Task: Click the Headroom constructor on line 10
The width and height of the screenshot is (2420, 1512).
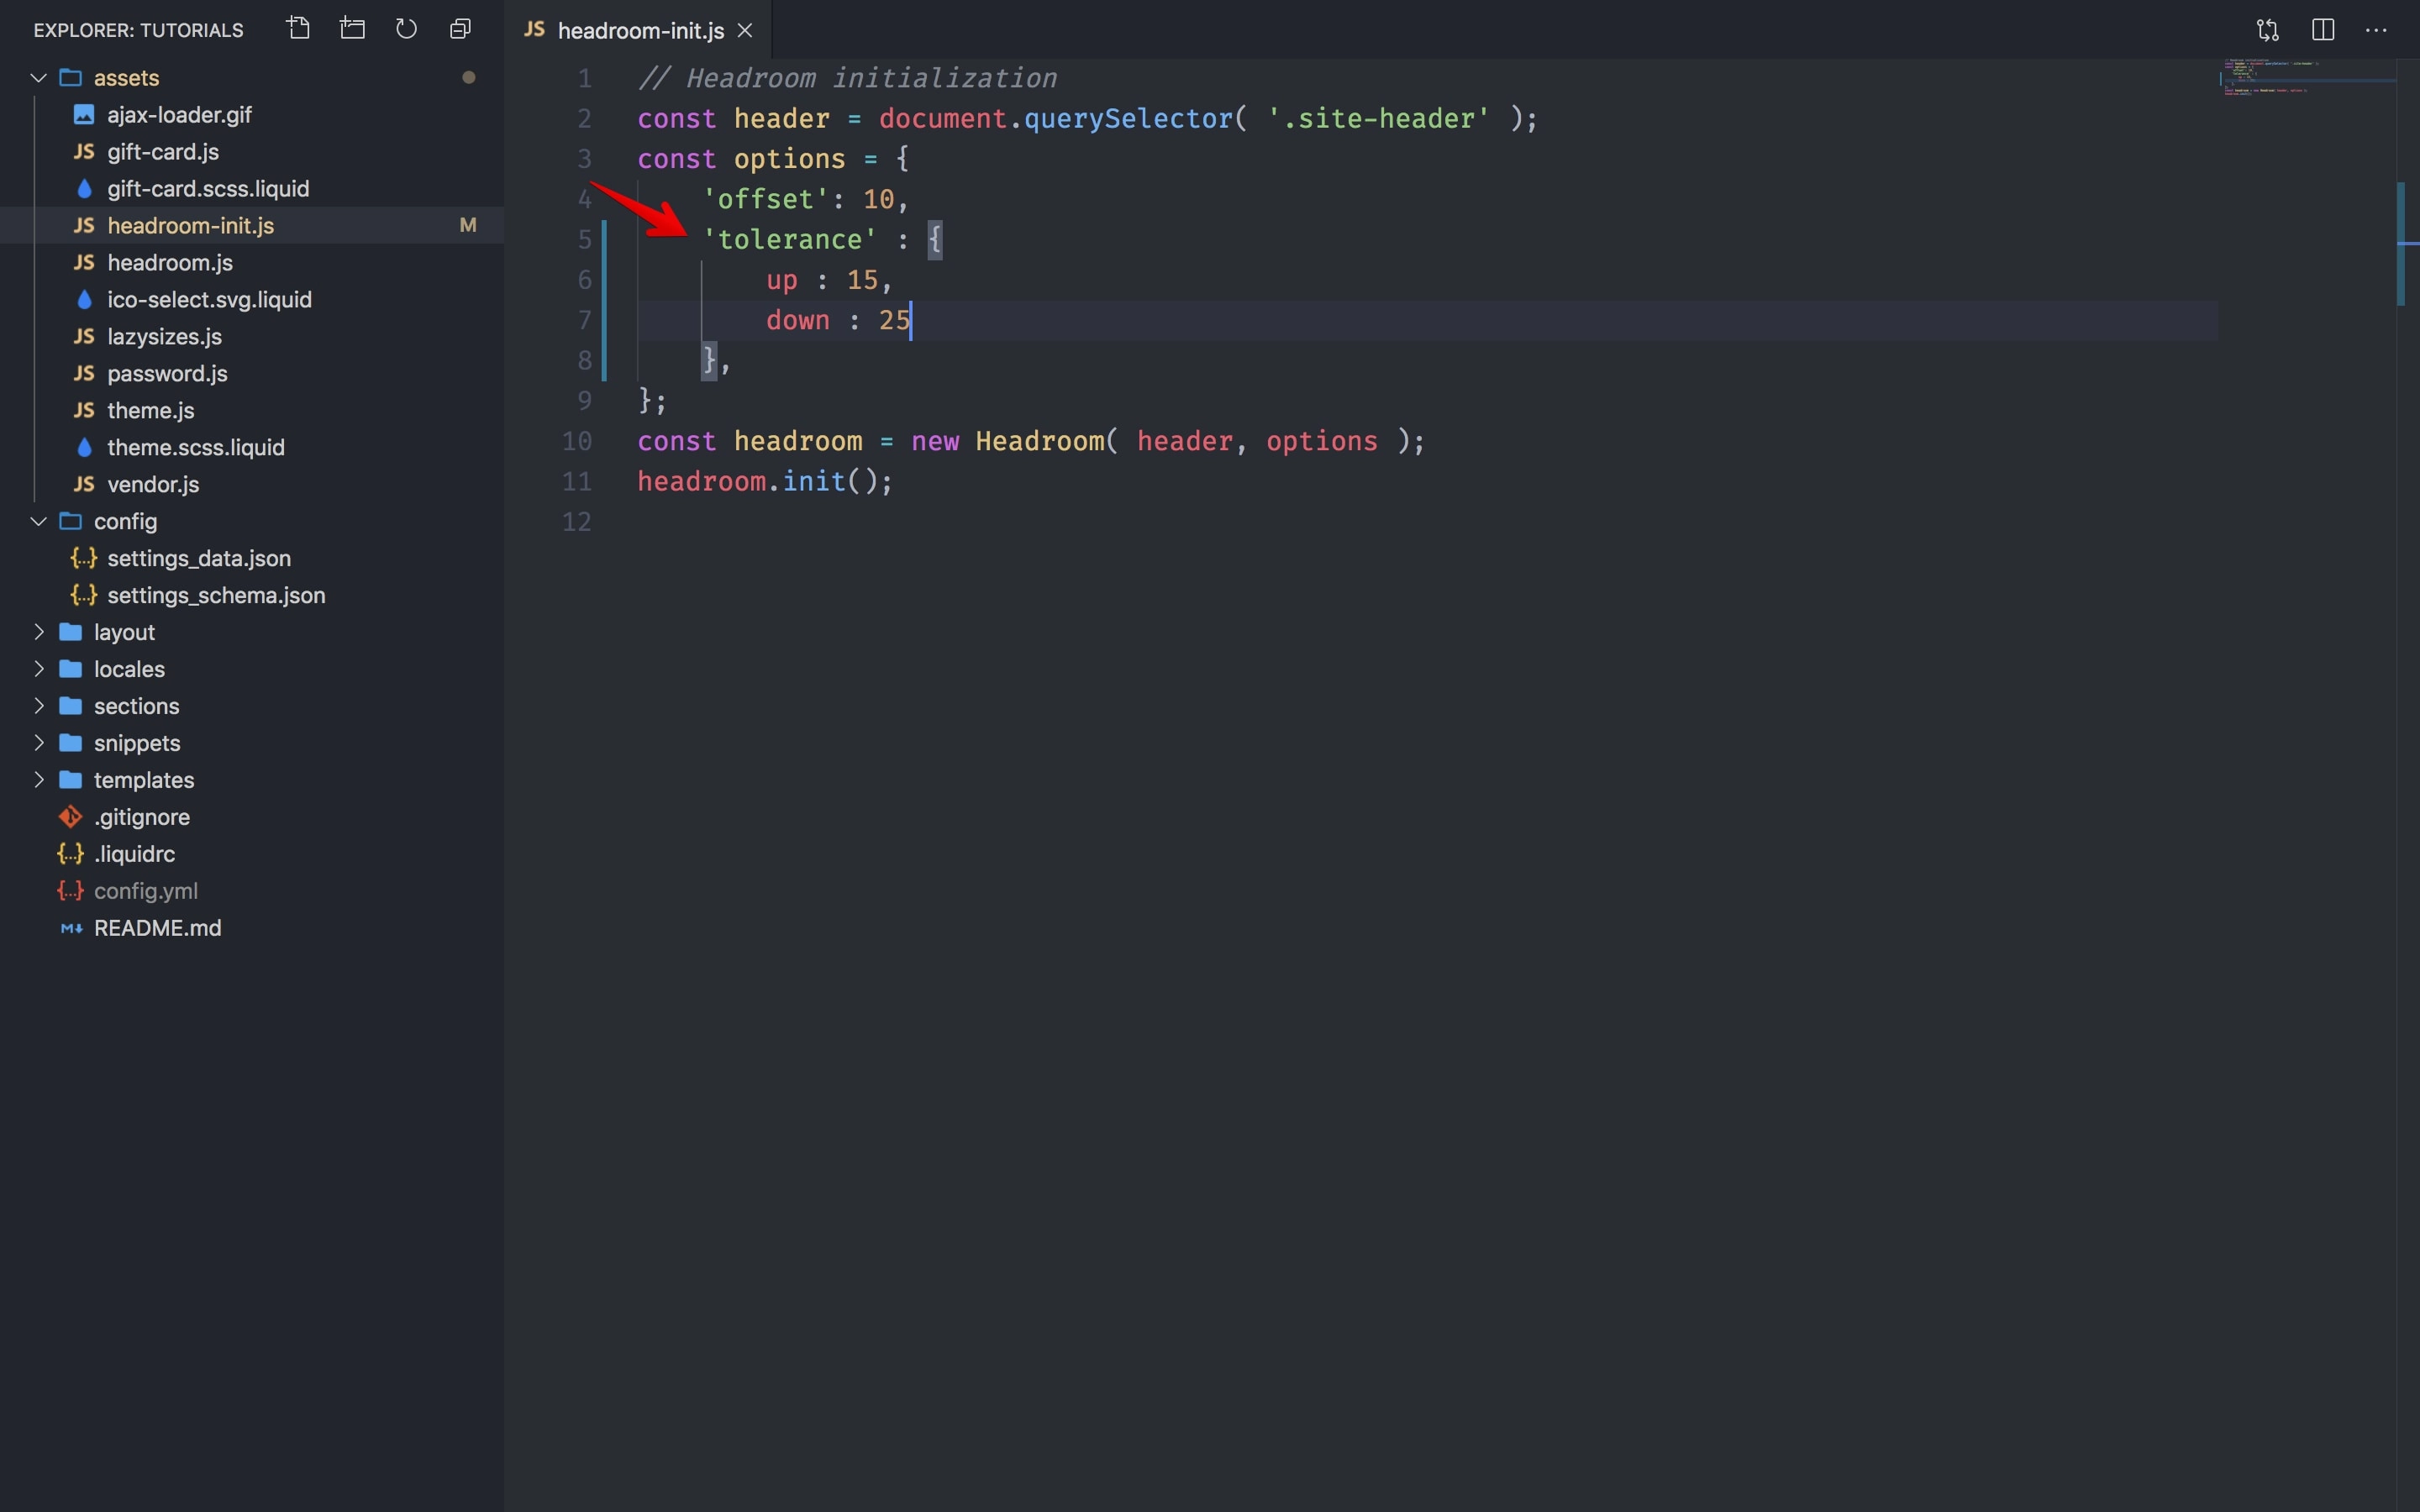Action: coord(1039,441)
